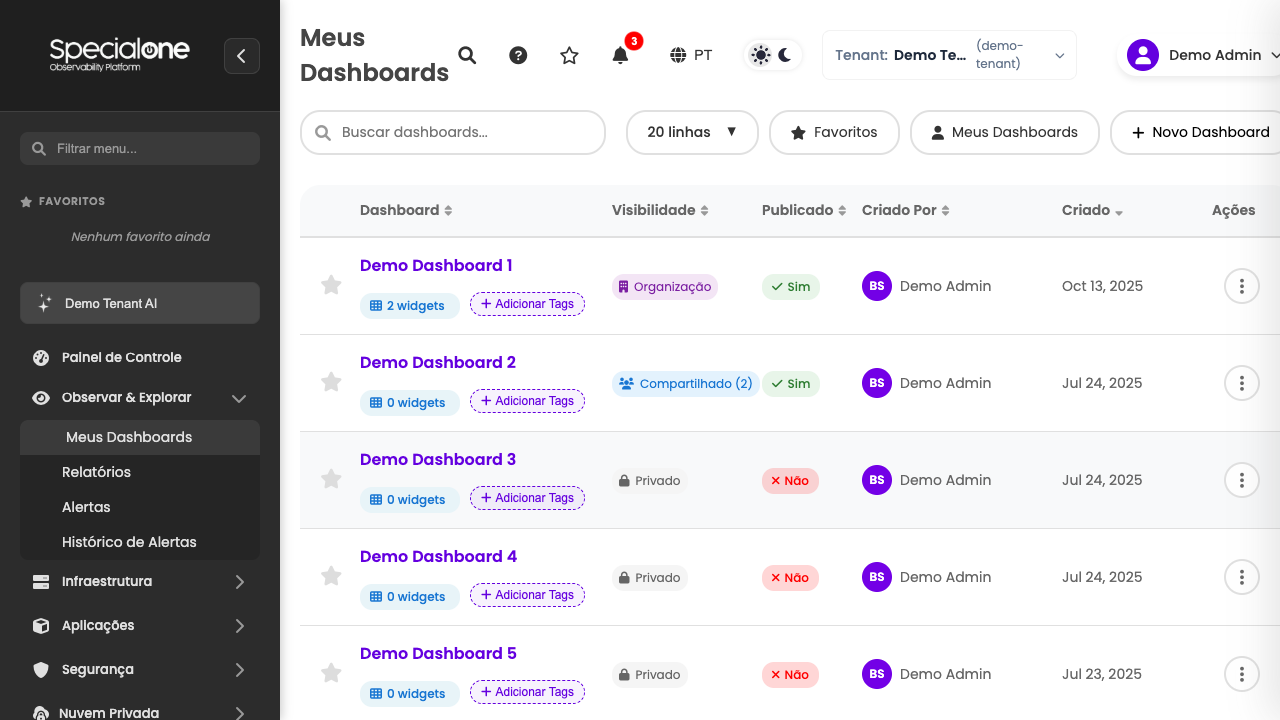Click Adicionar Tags for Demo Dashboard 5
The height and width of the screenshot is (720, 1280).
tap(527, 692)
